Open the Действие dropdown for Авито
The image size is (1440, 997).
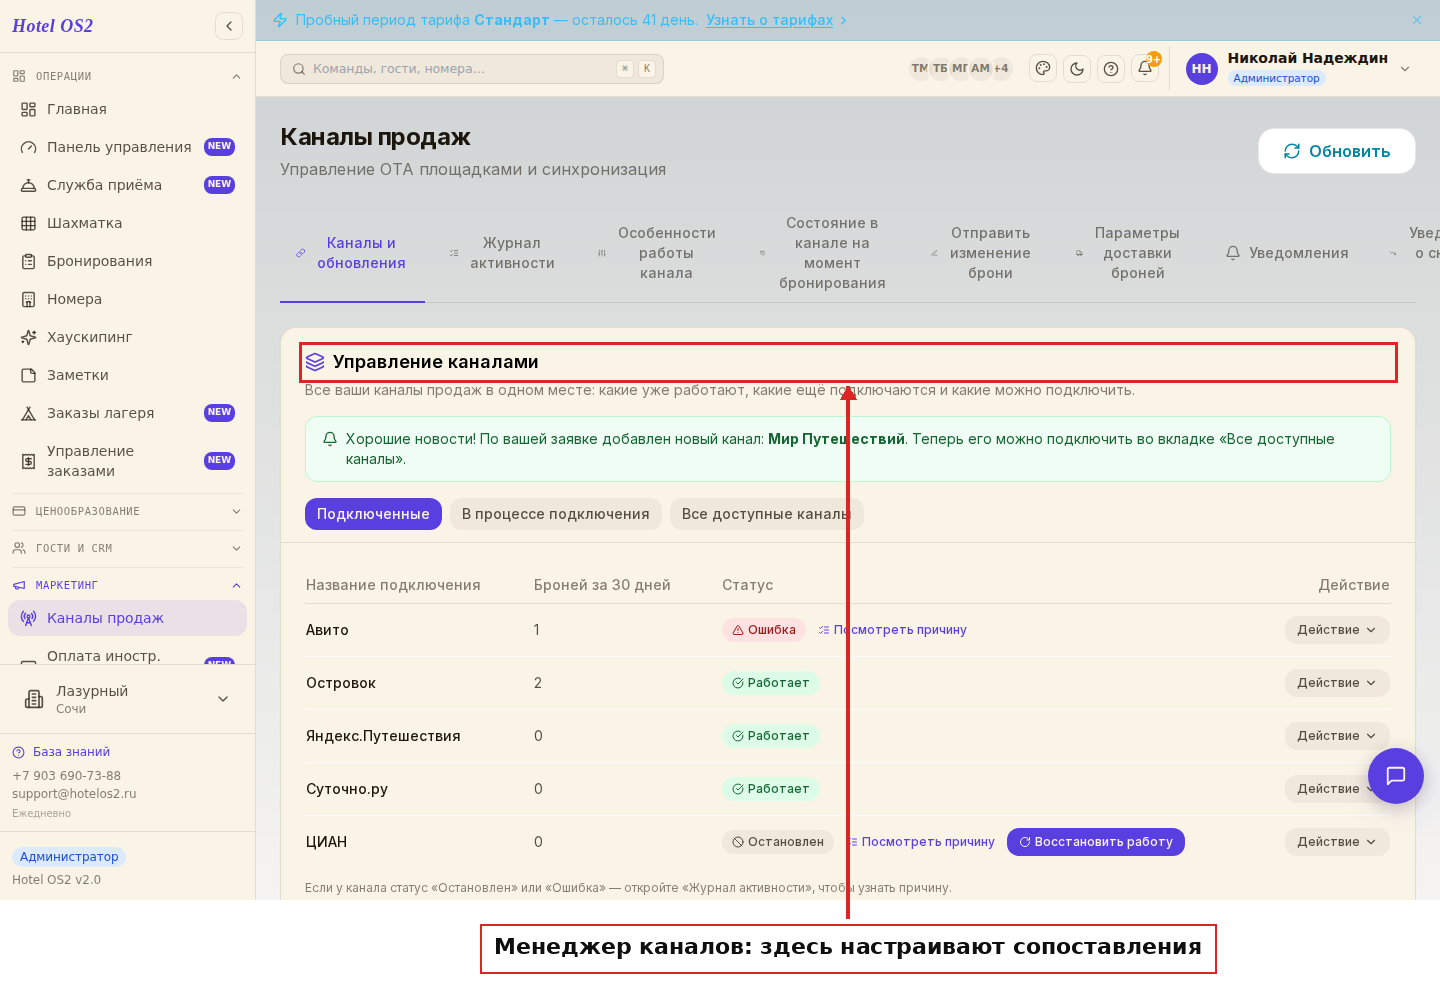coord(1337,630)
